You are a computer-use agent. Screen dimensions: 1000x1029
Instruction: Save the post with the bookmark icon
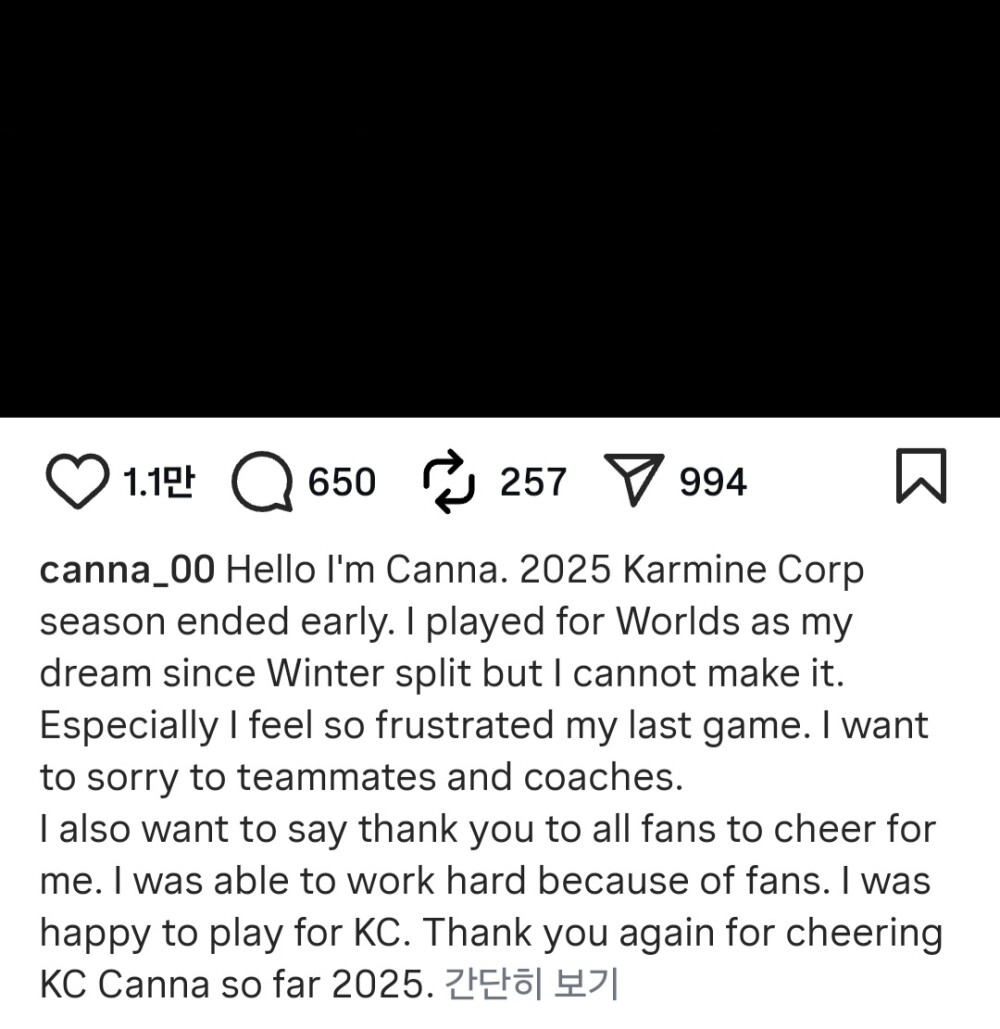pyautogui.click(x=919, y=478)
